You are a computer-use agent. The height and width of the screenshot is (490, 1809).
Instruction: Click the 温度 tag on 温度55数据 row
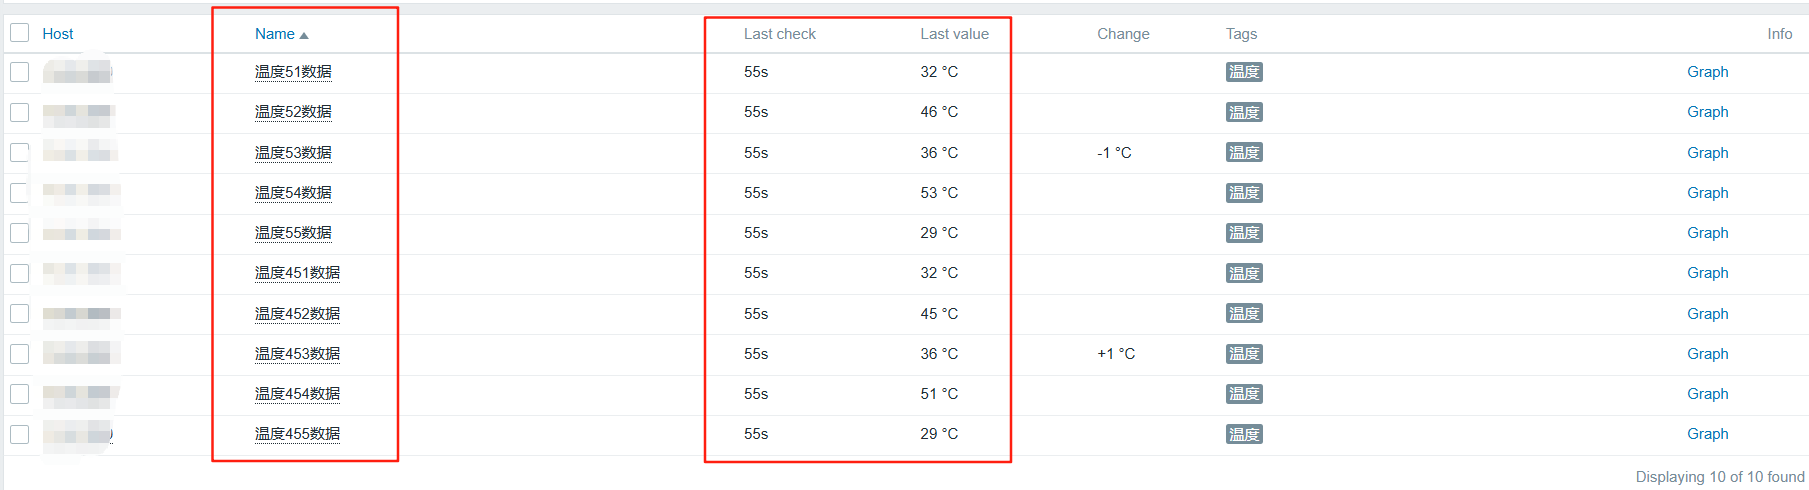pyautogui.click(x=1244, y=233)
